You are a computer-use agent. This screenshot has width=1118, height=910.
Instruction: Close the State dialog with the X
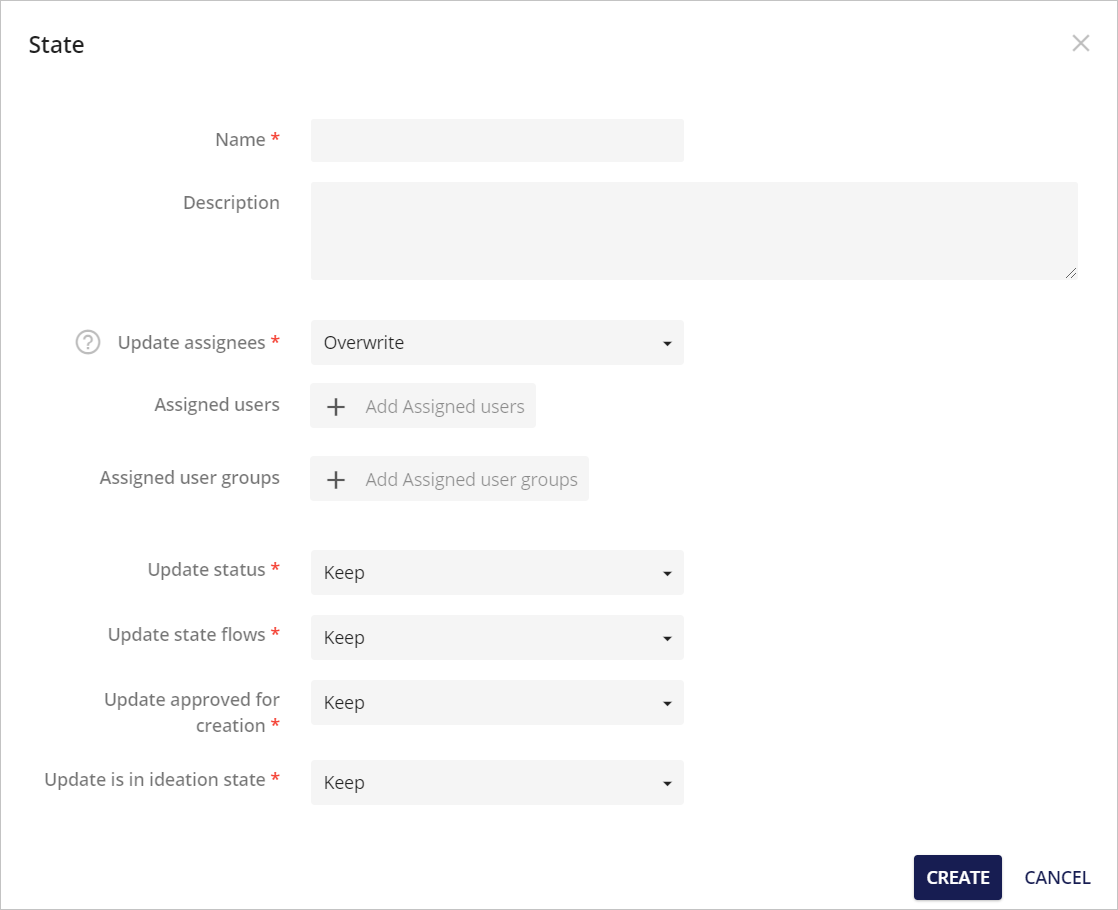coord(1080,44)
